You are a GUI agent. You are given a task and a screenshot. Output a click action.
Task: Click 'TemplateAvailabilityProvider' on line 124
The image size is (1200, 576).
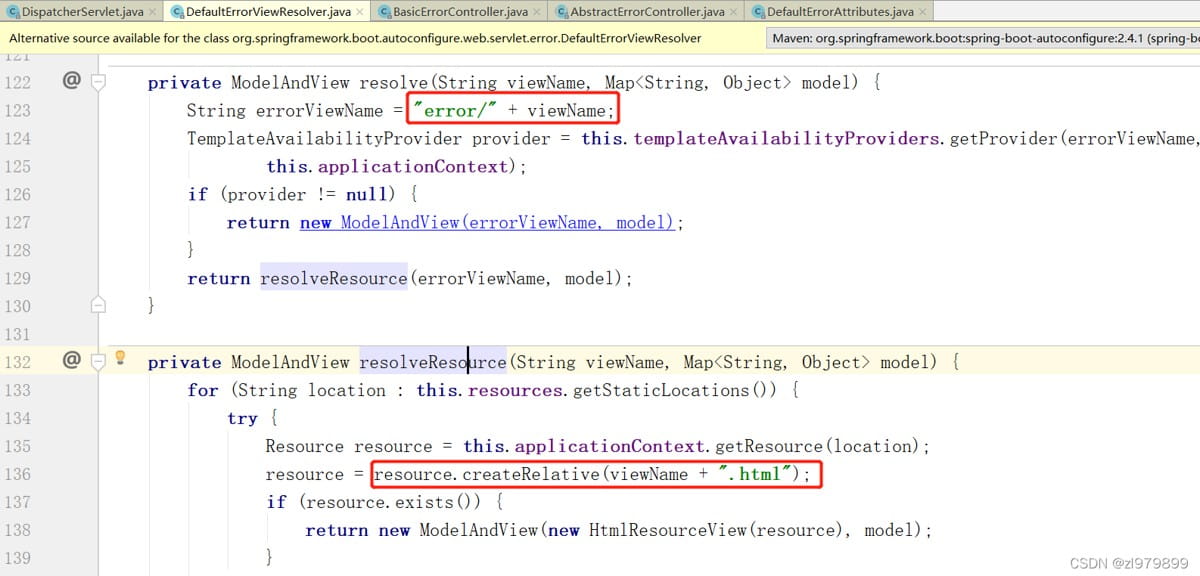pos(326,138)
